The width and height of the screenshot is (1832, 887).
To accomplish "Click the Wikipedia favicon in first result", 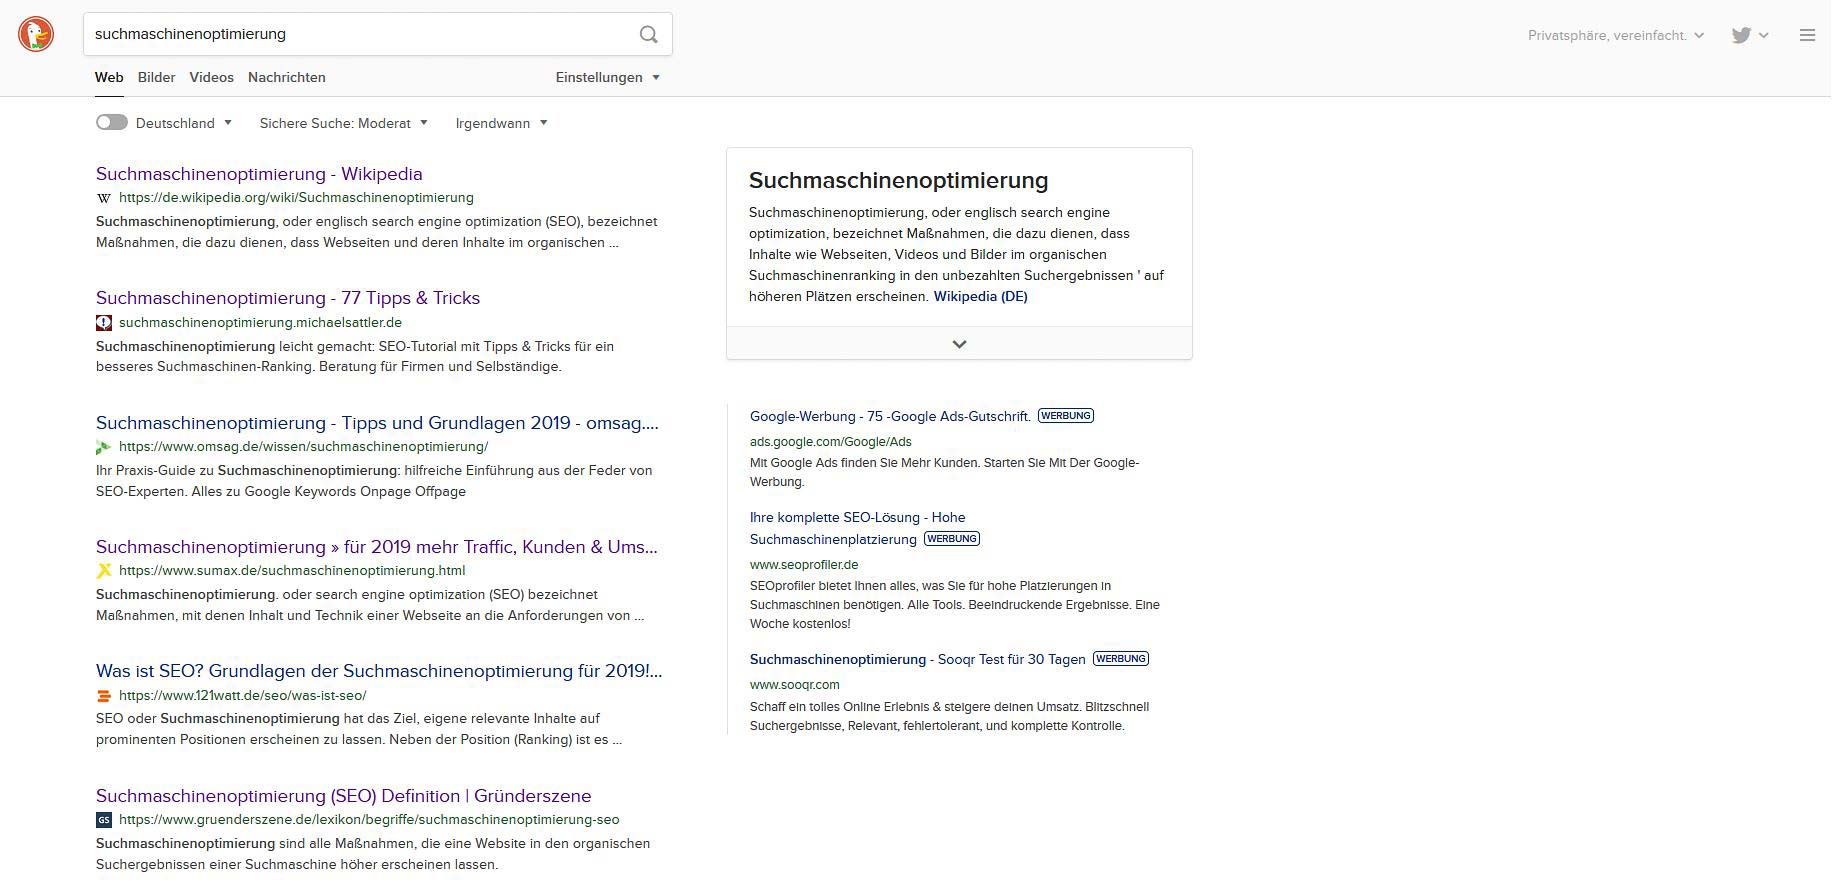I will click(x=104, y=198).
